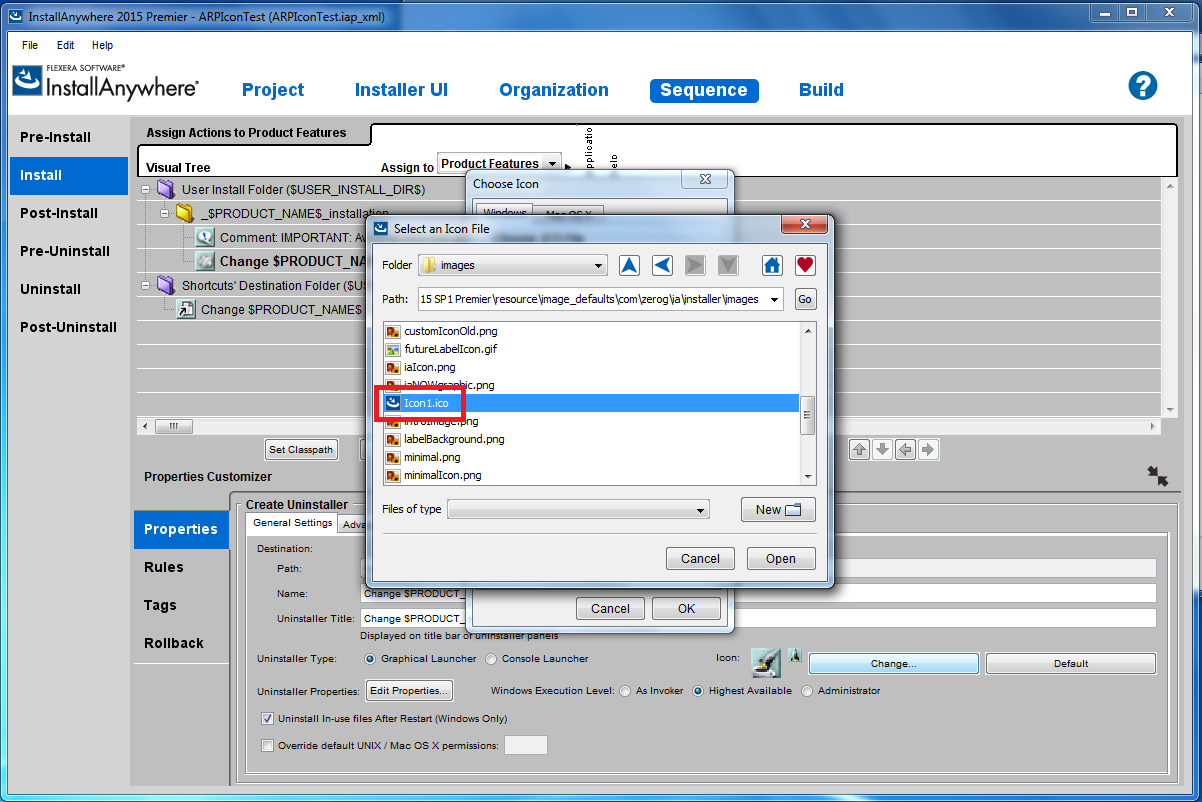Click the minimalIcon.png file icon
Screen dimensions: 1202x802
393,475
